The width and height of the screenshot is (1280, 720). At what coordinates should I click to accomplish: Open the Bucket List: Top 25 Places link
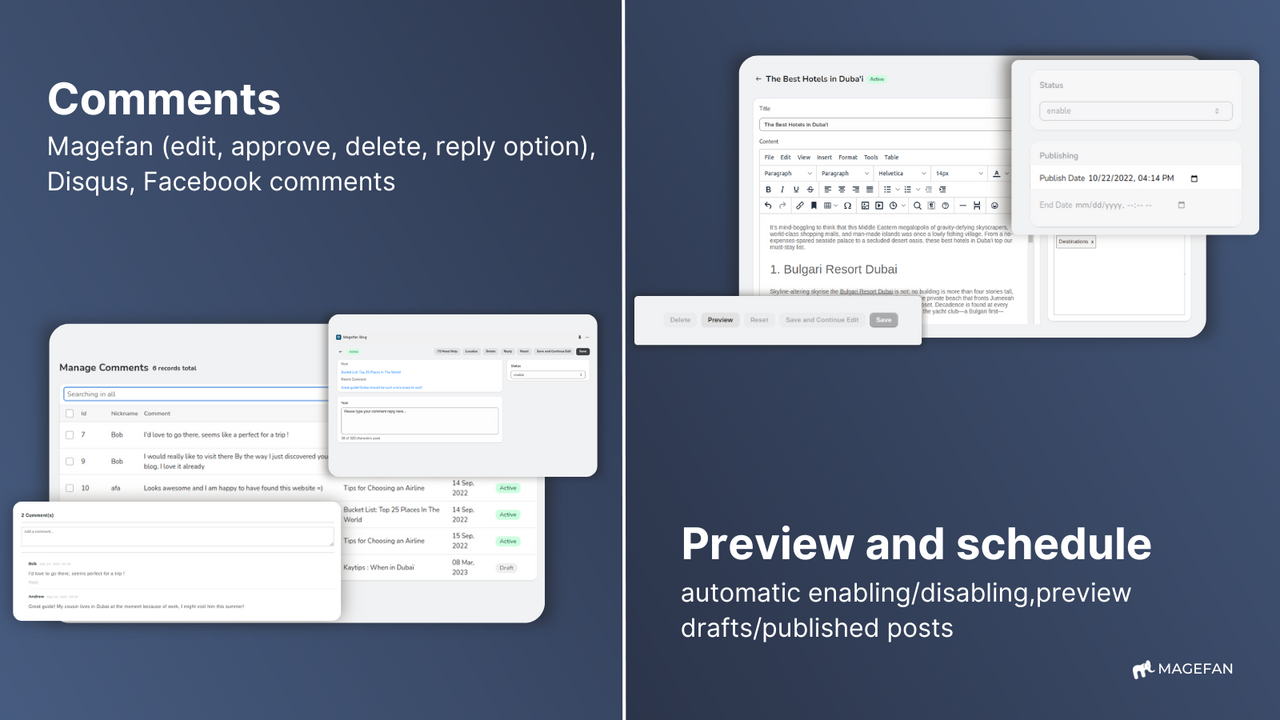pyautogui.click(x=371, y=372)
